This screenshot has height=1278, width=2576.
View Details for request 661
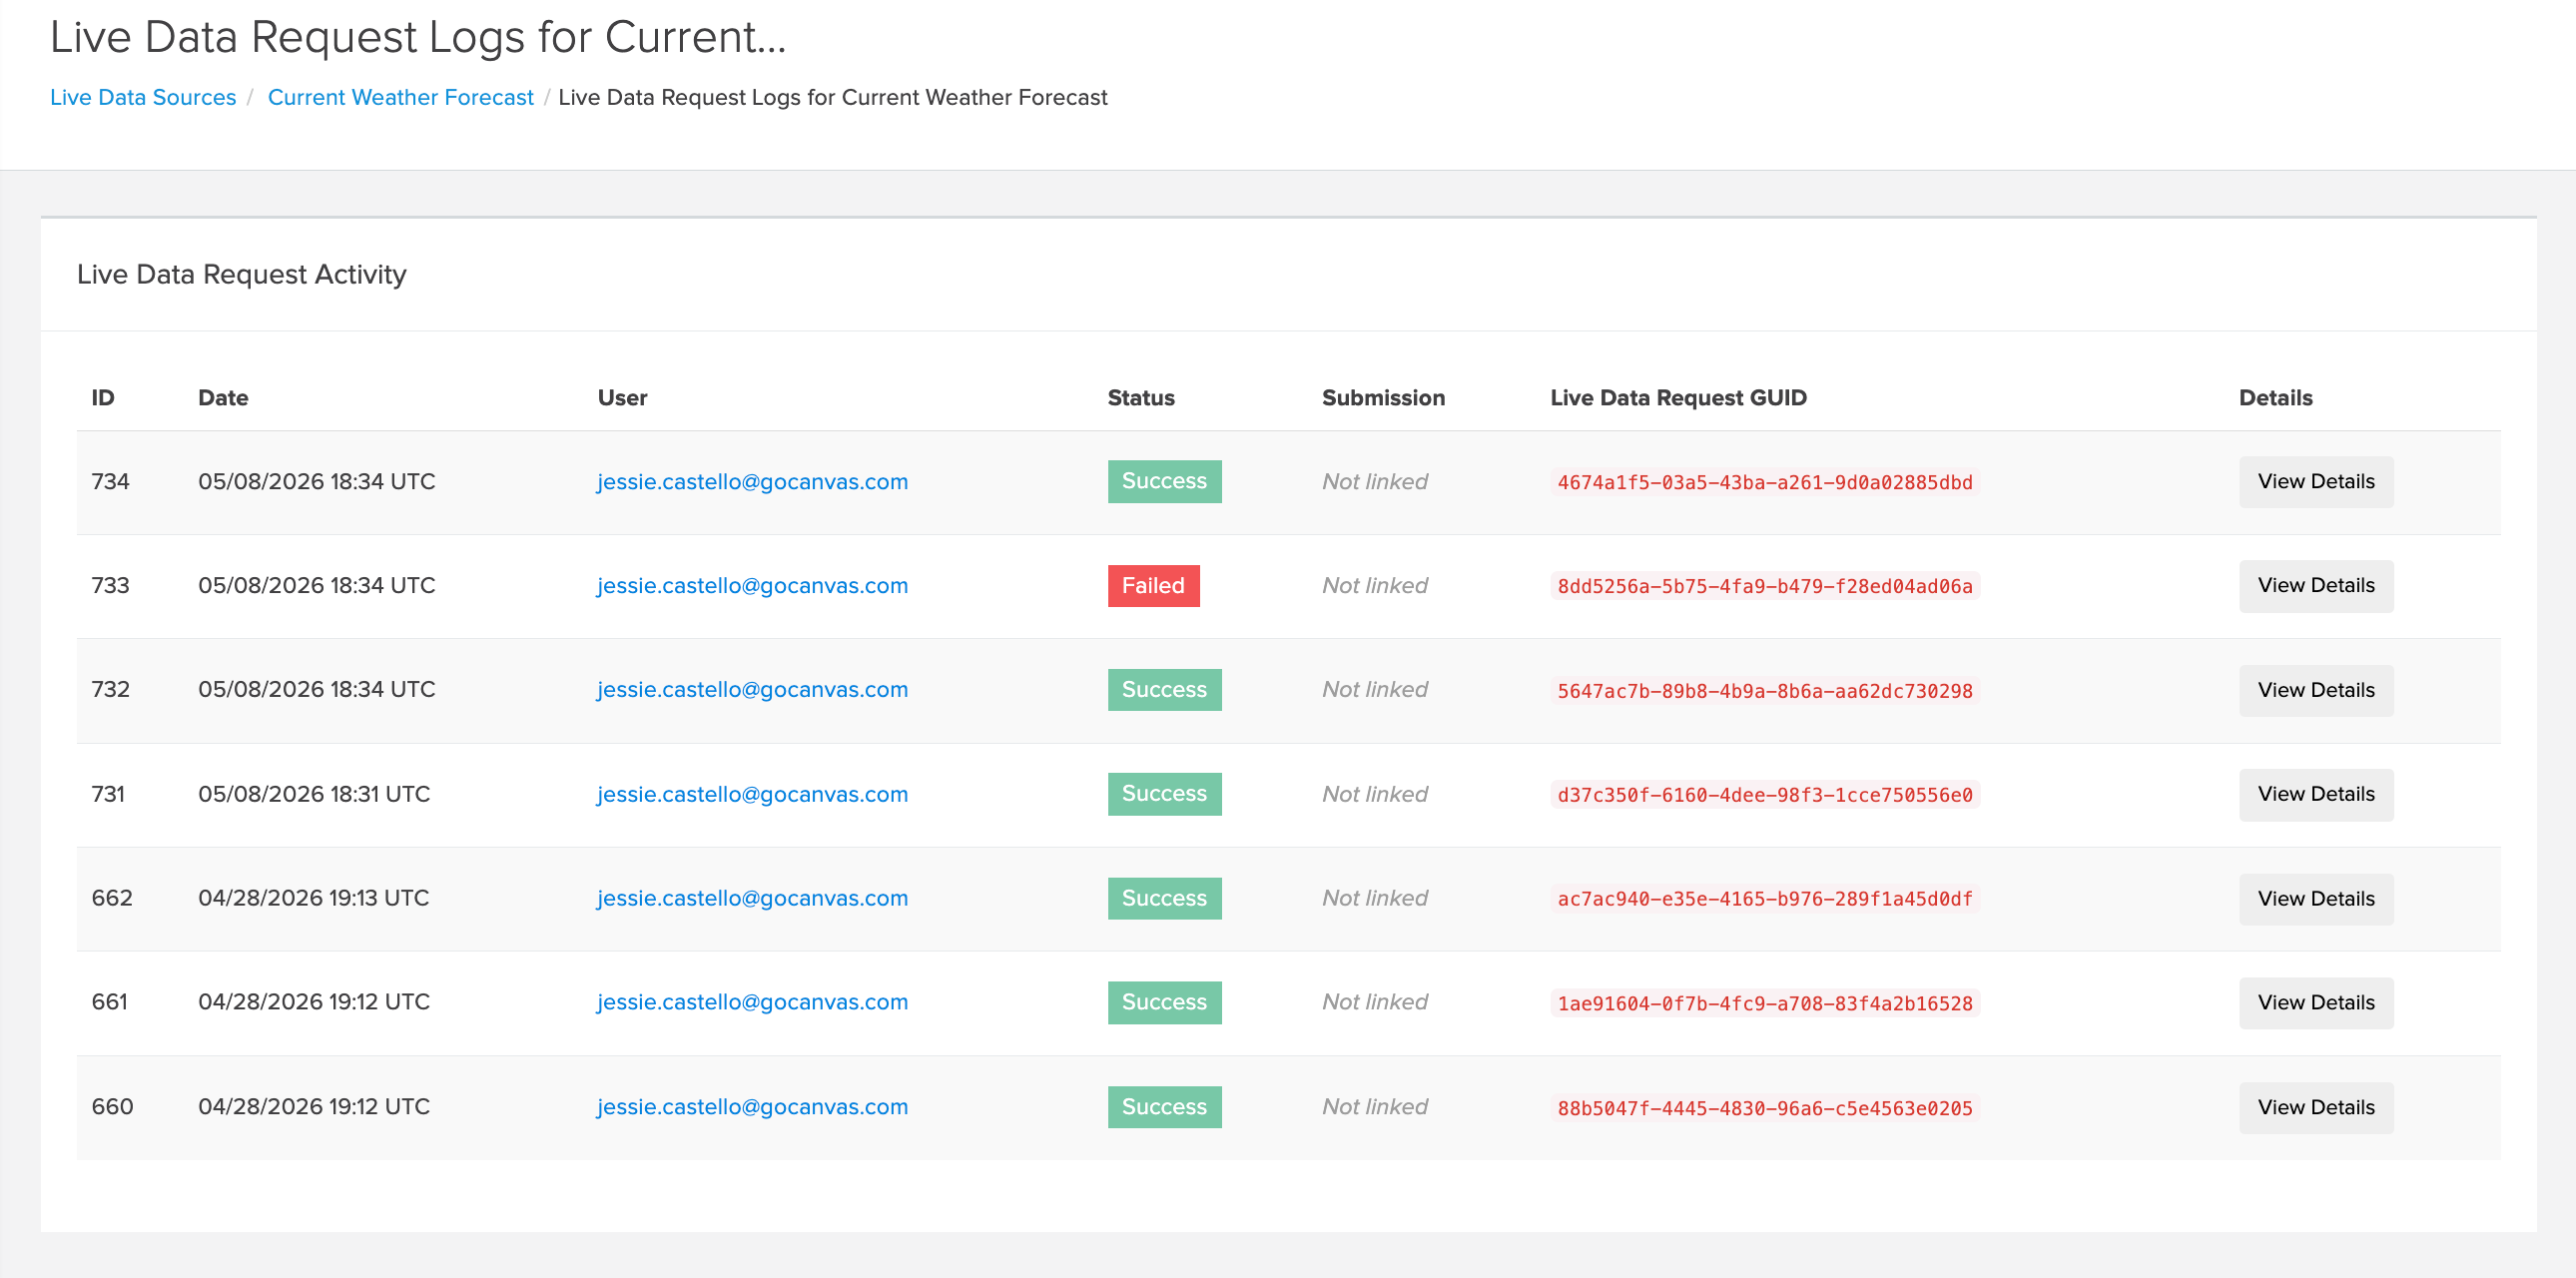point(2315,1002)
